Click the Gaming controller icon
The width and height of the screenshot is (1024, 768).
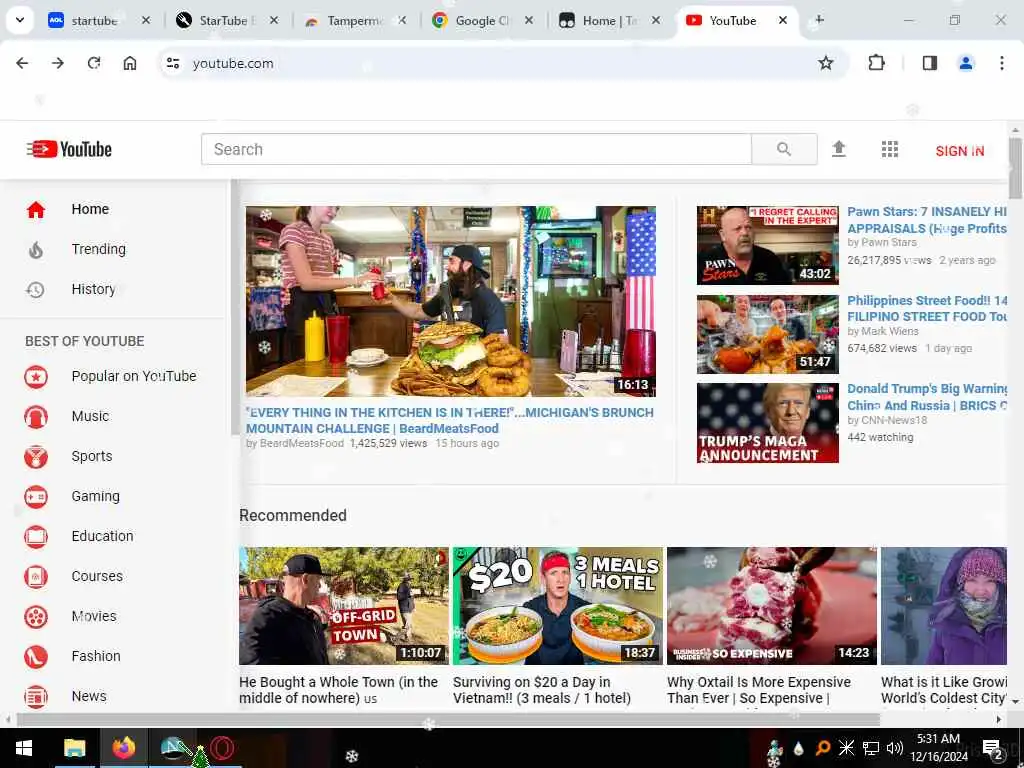(36, 497)
